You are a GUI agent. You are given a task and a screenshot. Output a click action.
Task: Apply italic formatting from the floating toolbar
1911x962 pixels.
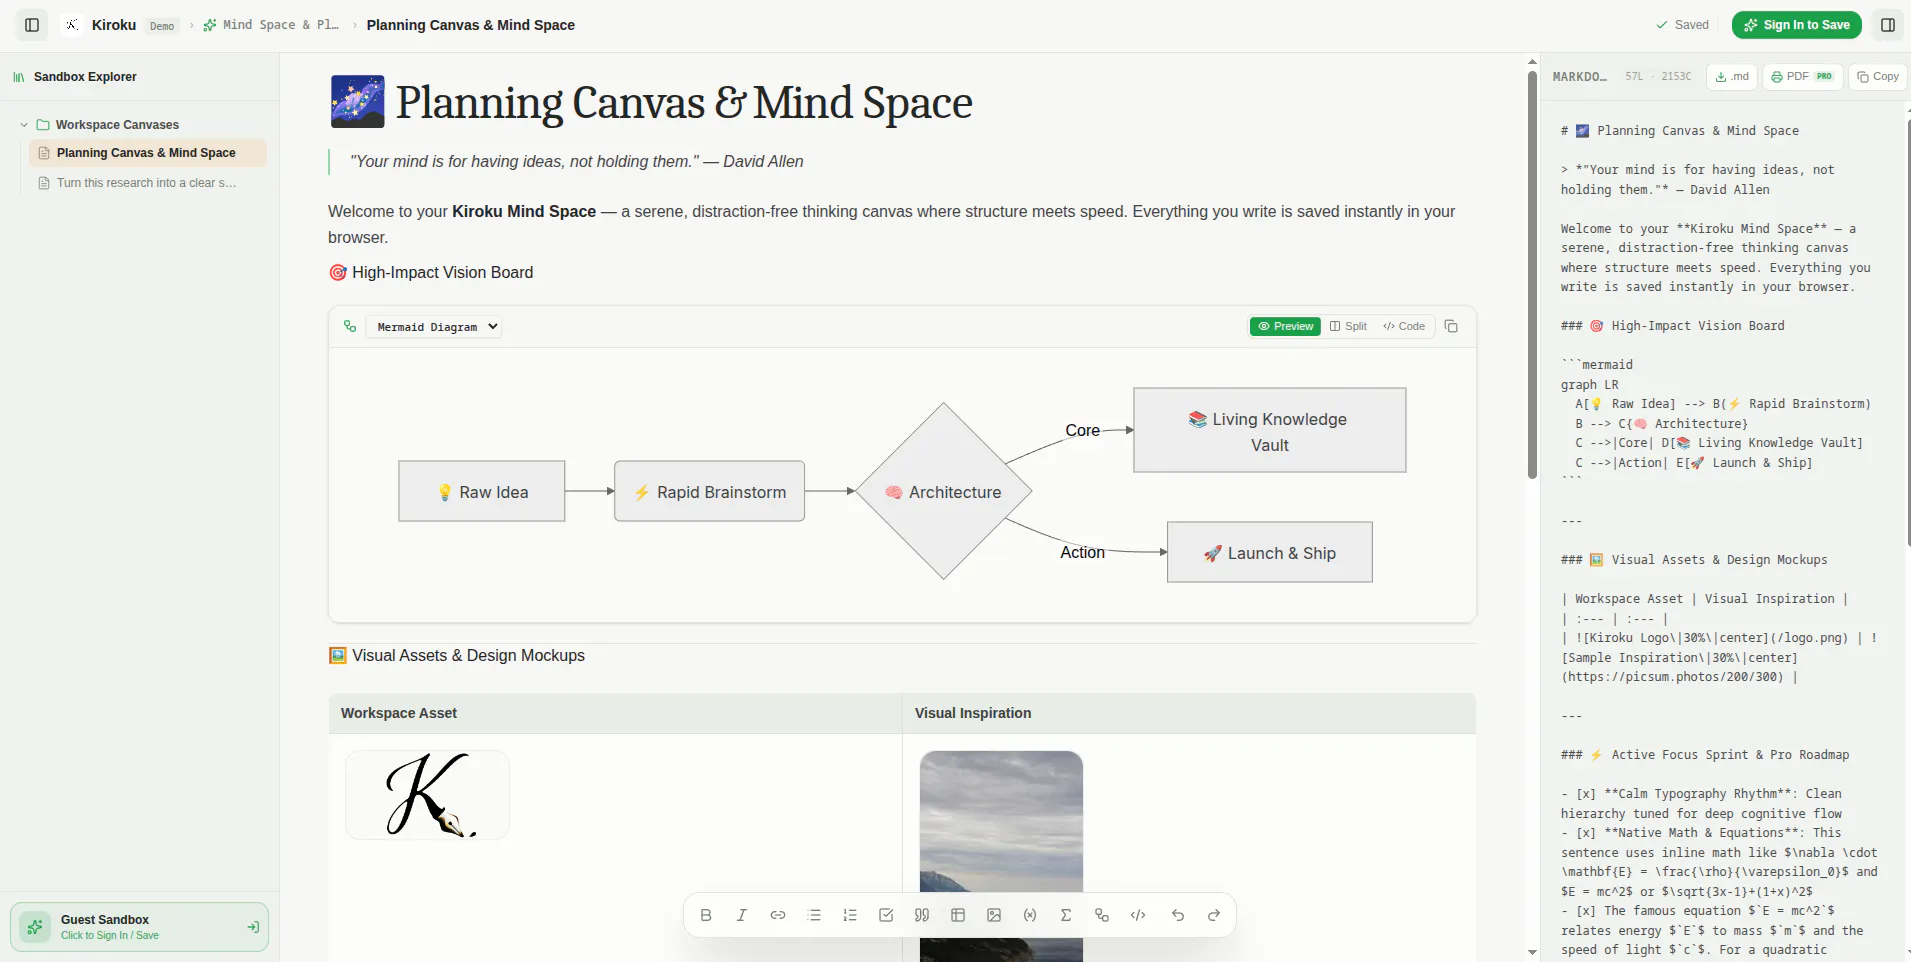pos(742,915)
